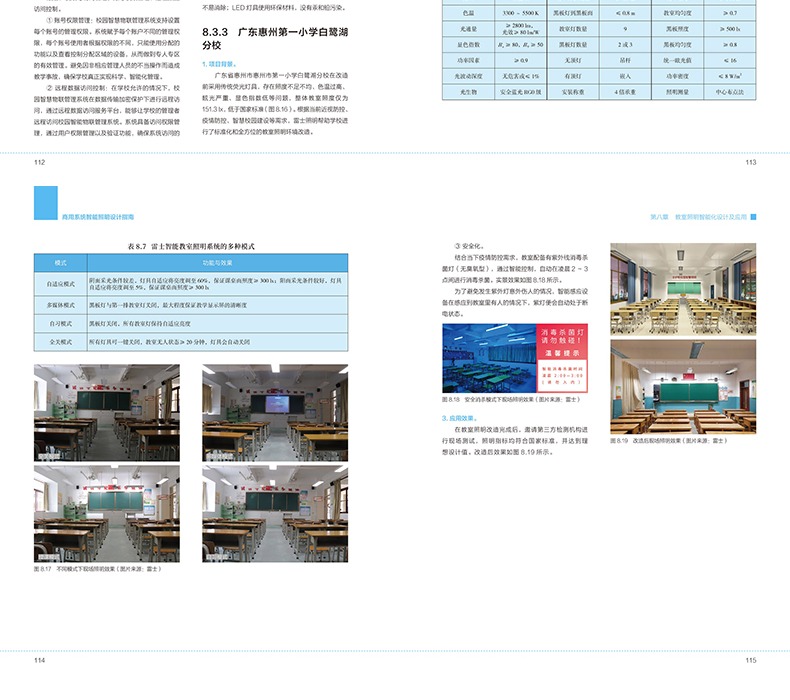Open the top-left classroom photo in figure 8.17
Viewport: 790px width, 700px height.
tap(107, 412)
